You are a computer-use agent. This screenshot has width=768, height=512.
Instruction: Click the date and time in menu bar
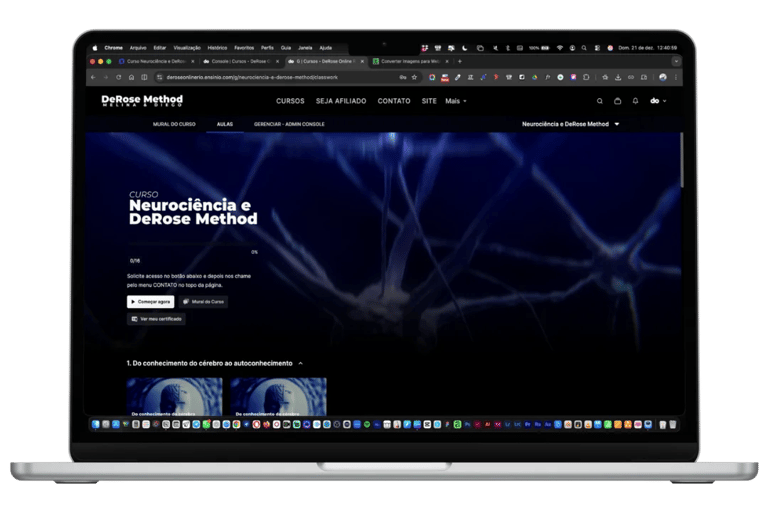(x=647, y=48)
